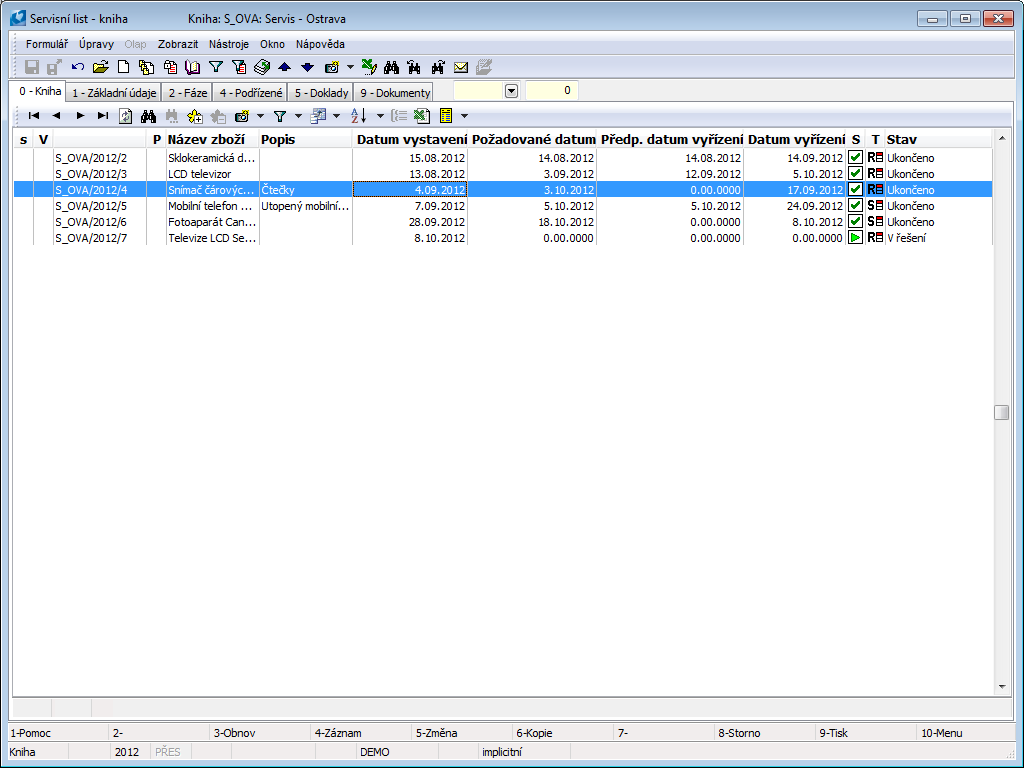This screenshot has width=1024, height=768.
Task: Click the scrollbar up arrow of the grid
Action: pyautogui.click(x=1002, y=138)
